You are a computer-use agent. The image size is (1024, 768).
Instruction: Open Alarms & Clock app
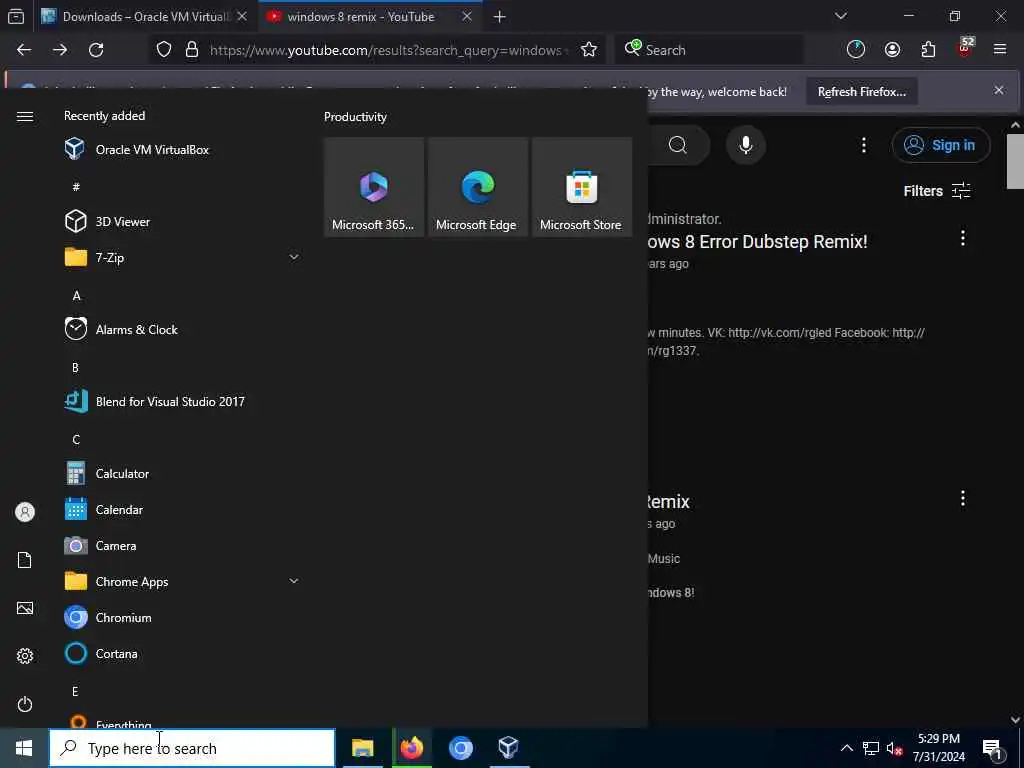click(182, 329)
